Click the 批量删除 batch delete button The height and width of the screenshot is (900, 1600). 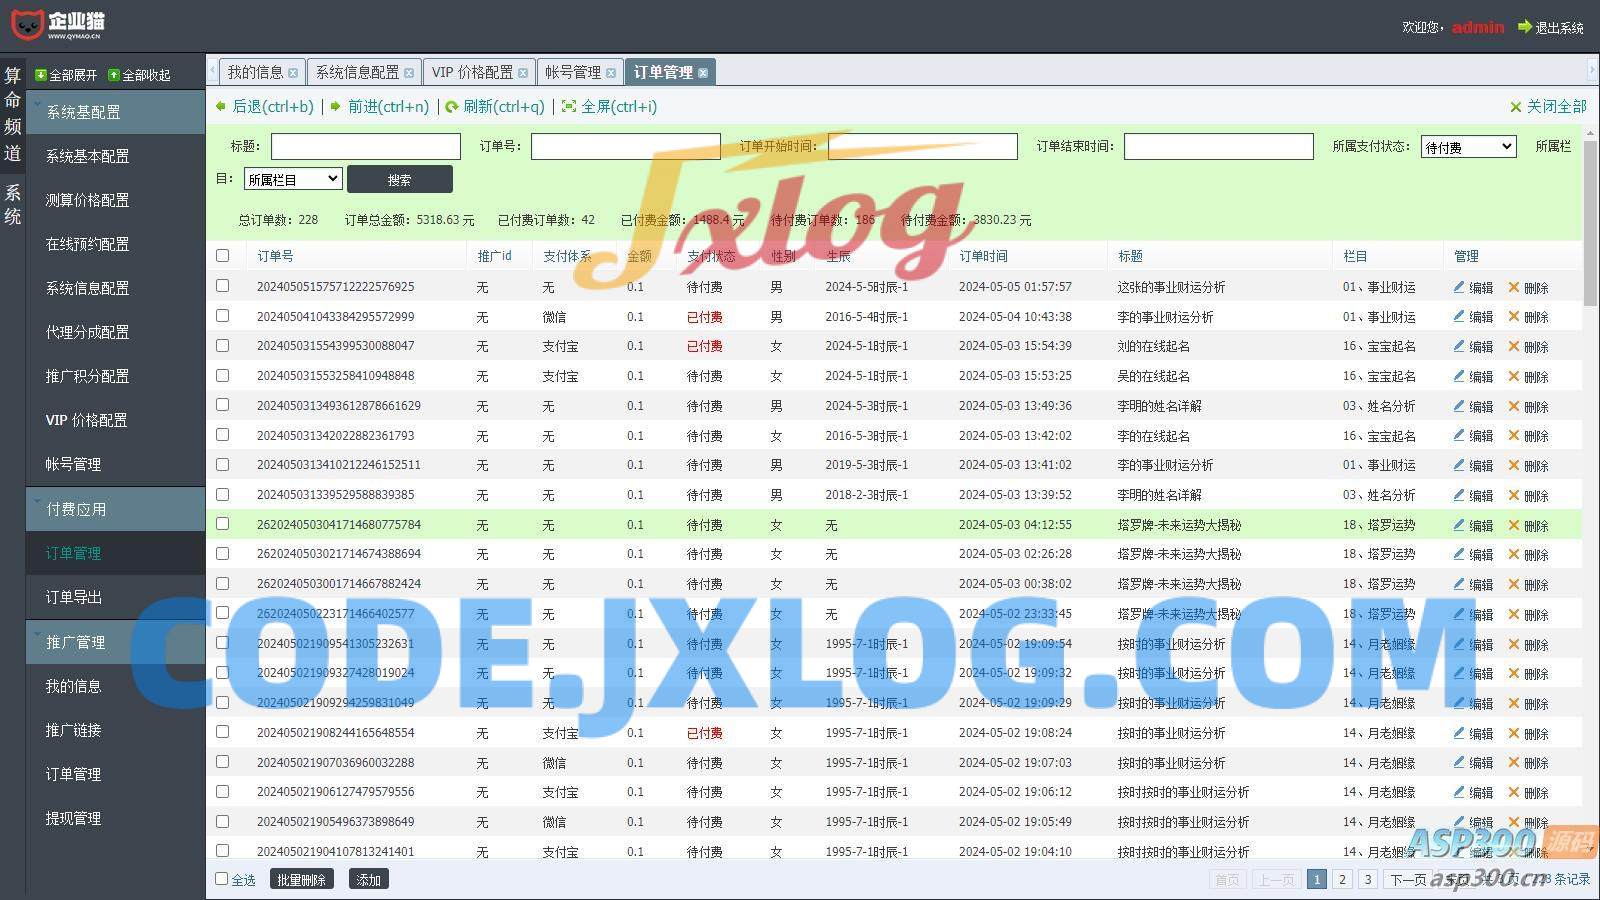(x=301, y=879)
